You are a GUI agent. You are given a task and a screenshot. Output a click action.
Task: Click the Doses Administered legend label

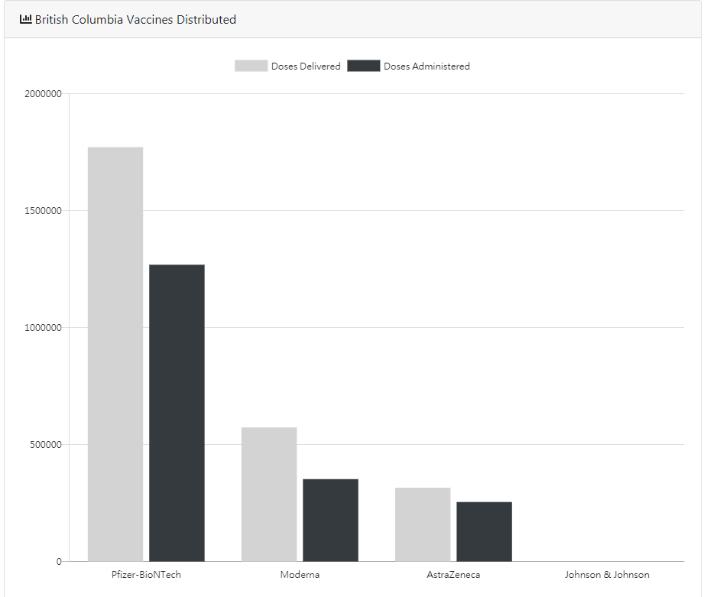pyautogui.click(x=427, y=66)
